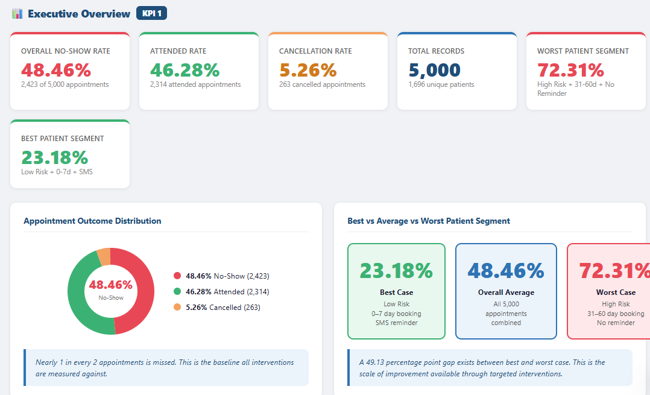Click the 23.18% value in Best Patient Segment card
Image resolution: width=650 pixels, height=395 pixels.
[54, 158]
